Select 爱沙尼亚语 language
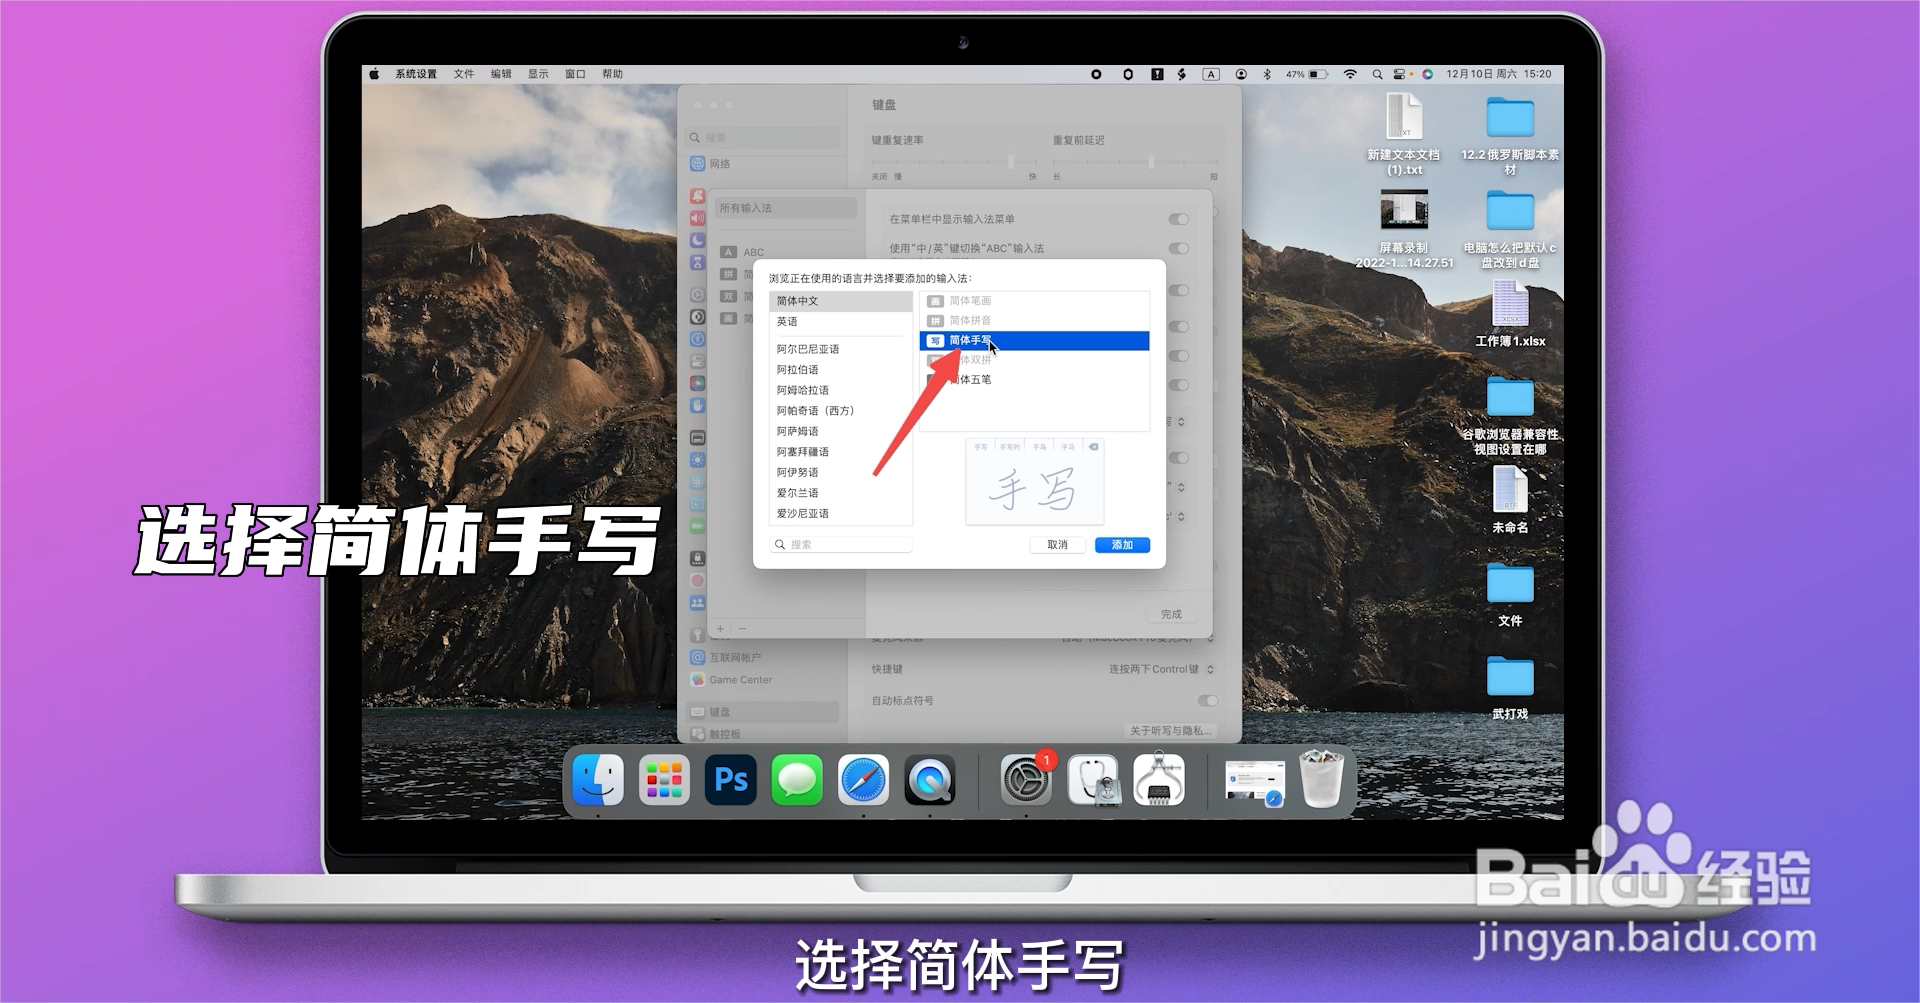 (x=840, y=513)
